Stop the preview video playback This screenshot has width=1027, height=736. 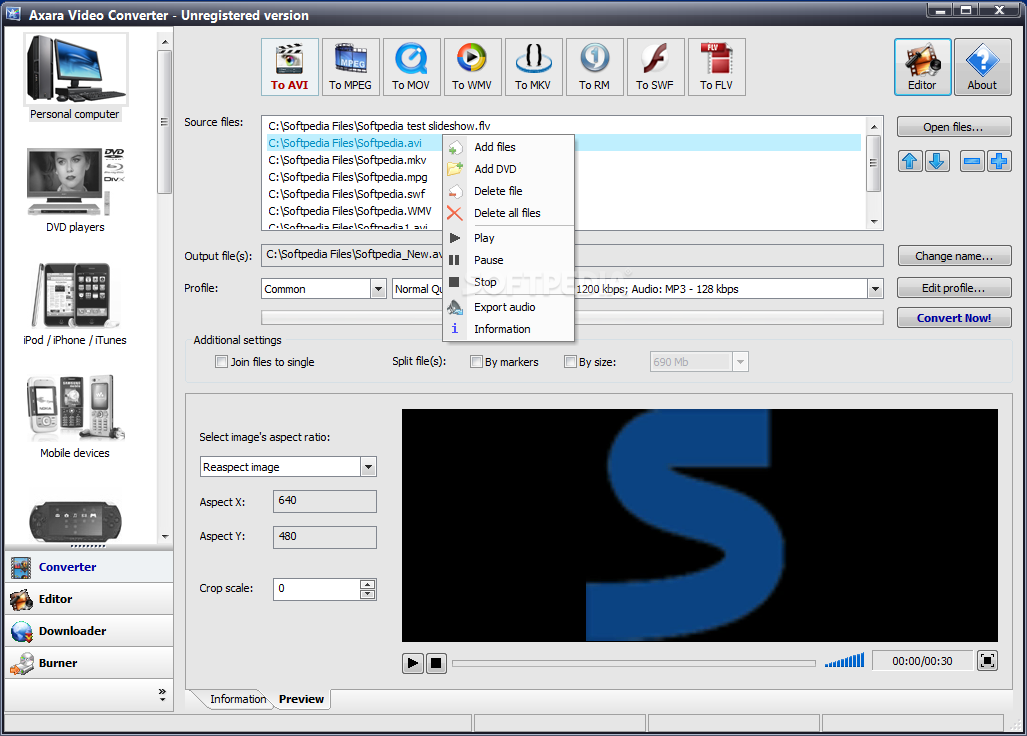click(x=436, y=663)
